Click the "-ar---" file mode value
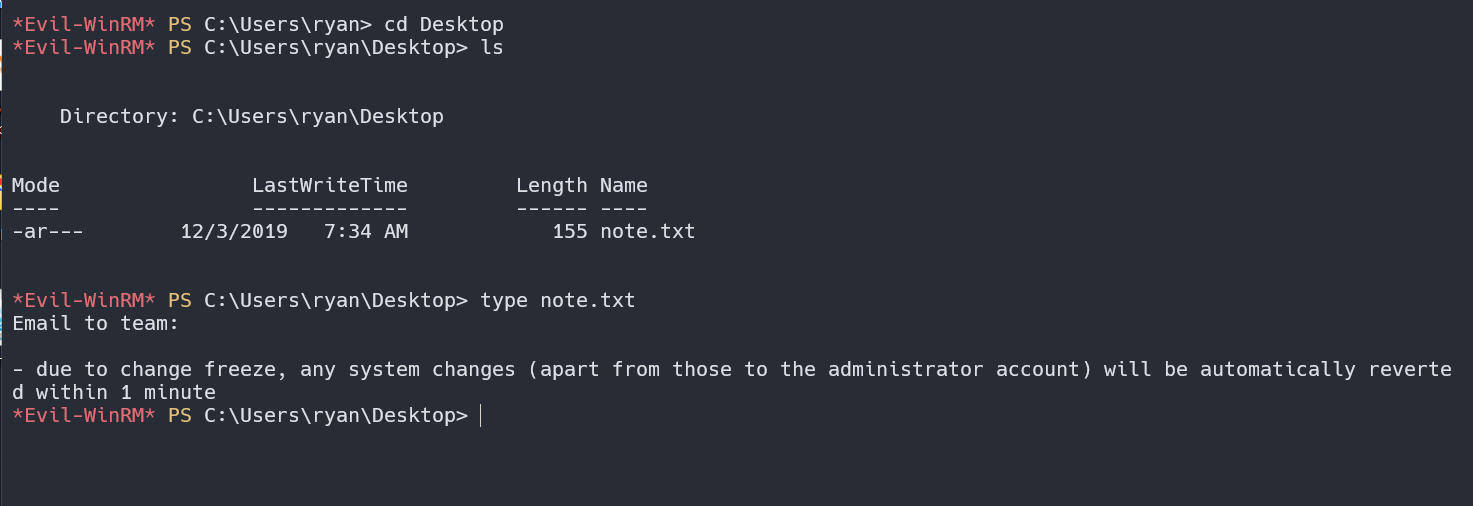The height and width of the screenshot is (506, 1473). [x=48, y=232]
